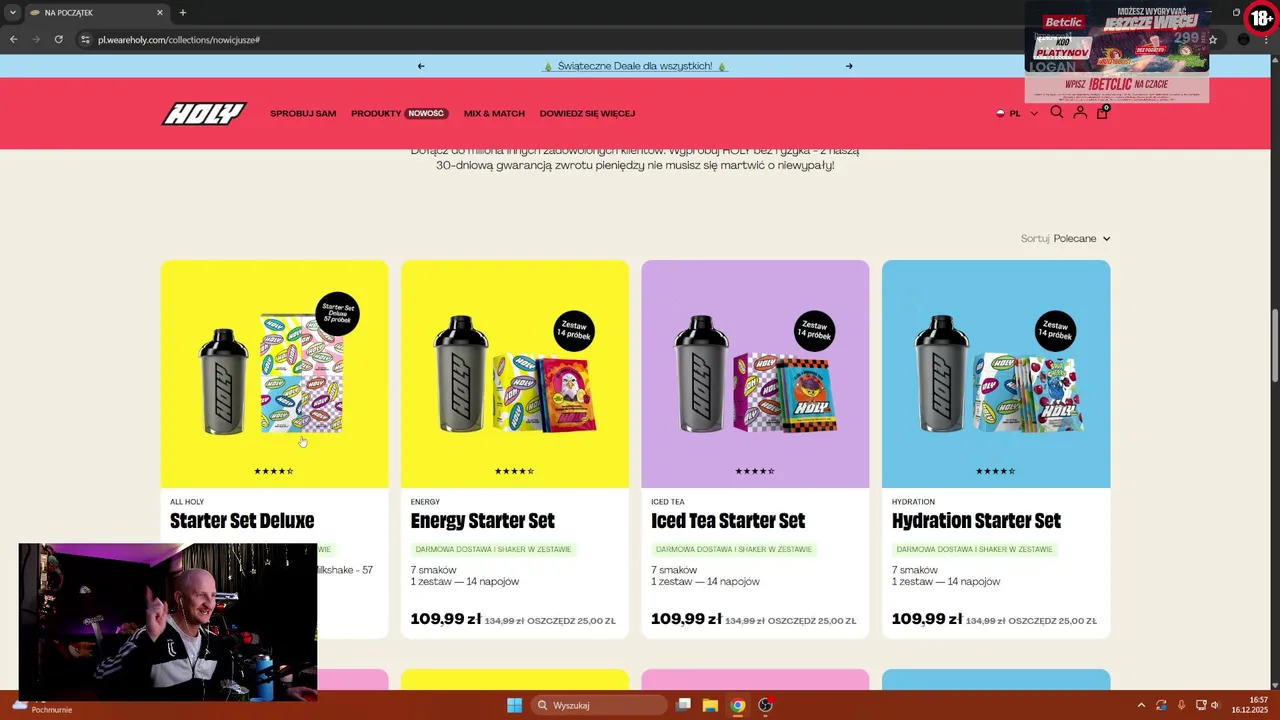Open the taskbar clock and date
Viewport: 1280px width, 720px height.
pyautogui.click(x=1250, y=705)
